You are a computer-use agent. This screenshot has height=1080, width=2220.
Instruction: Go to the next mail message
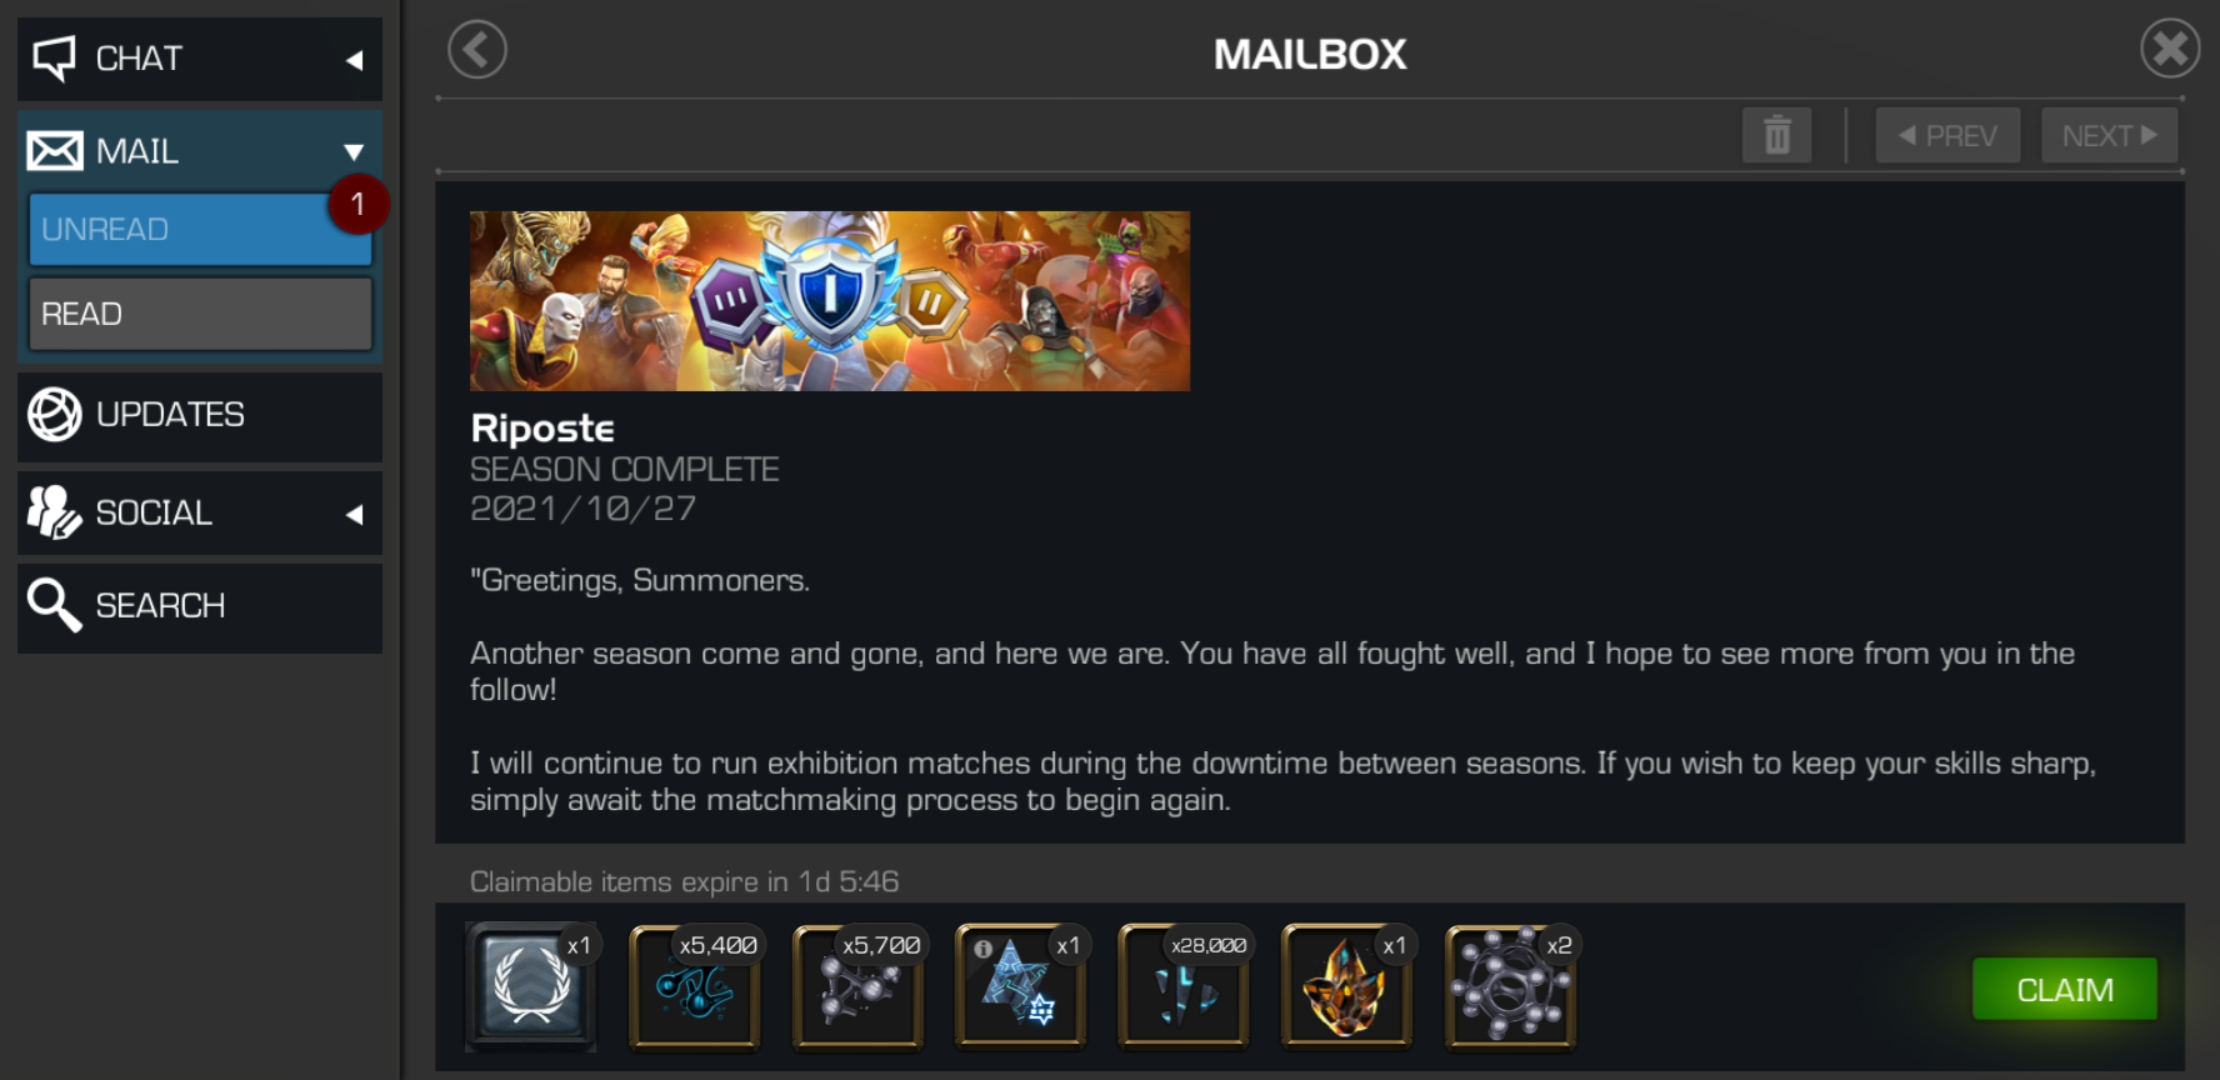coord(2109,135)
